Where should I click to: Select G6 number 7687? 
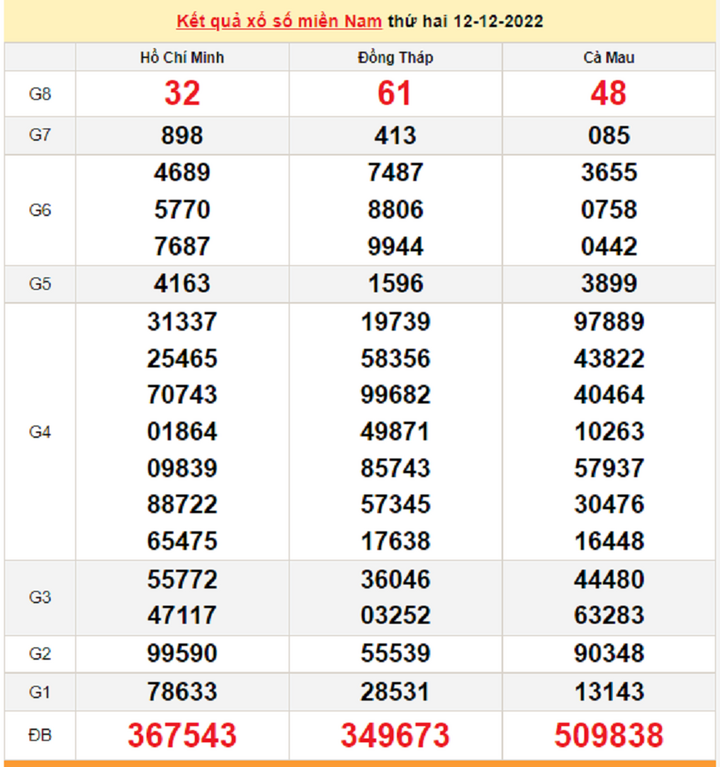pos(182,247)
